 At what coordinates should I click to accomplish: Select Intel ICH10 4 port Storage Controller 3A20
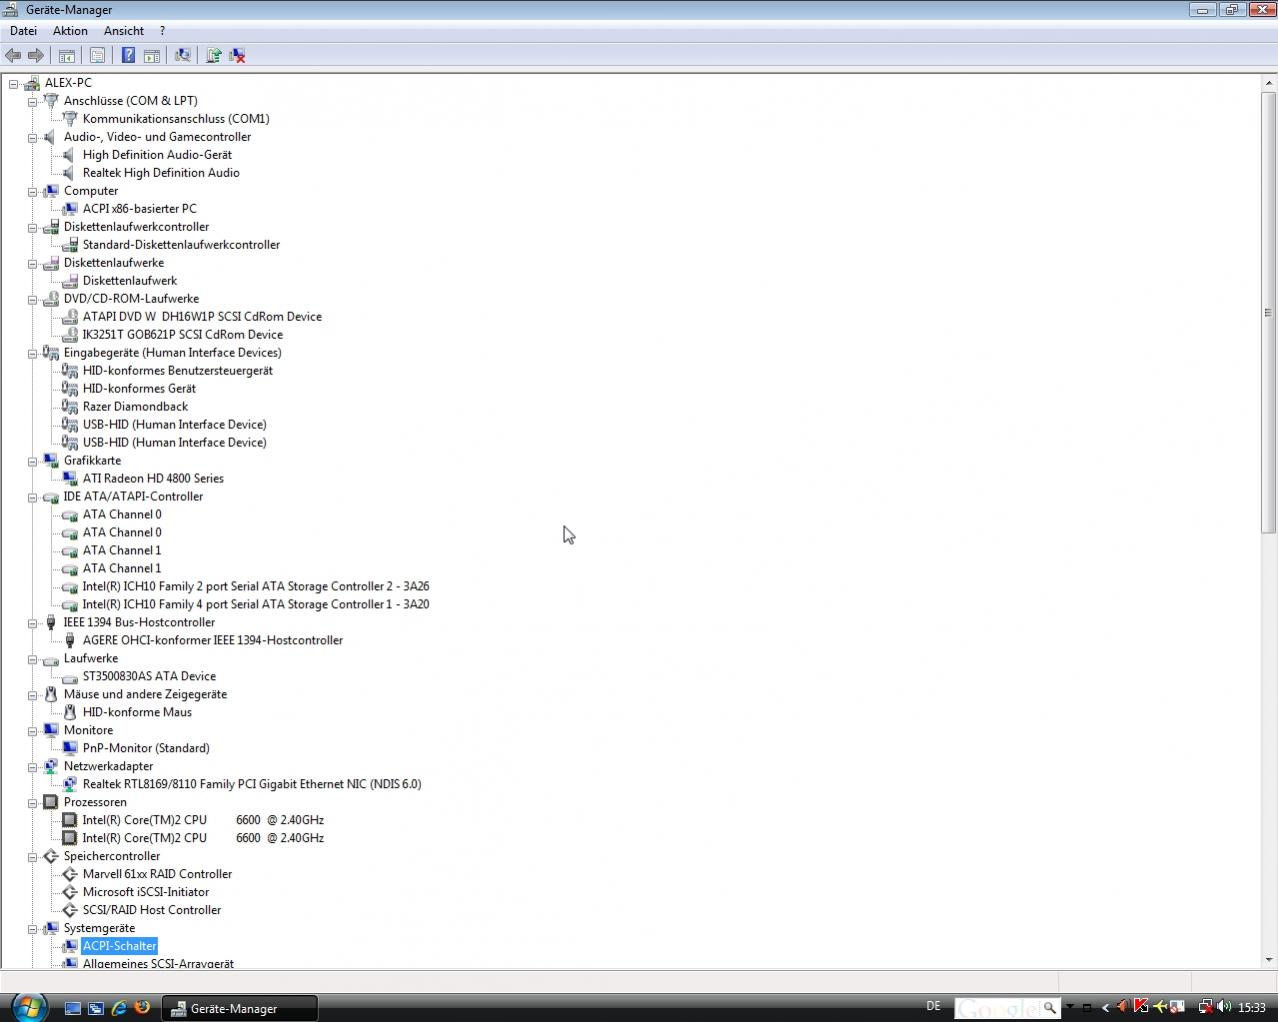coord(256,605)
